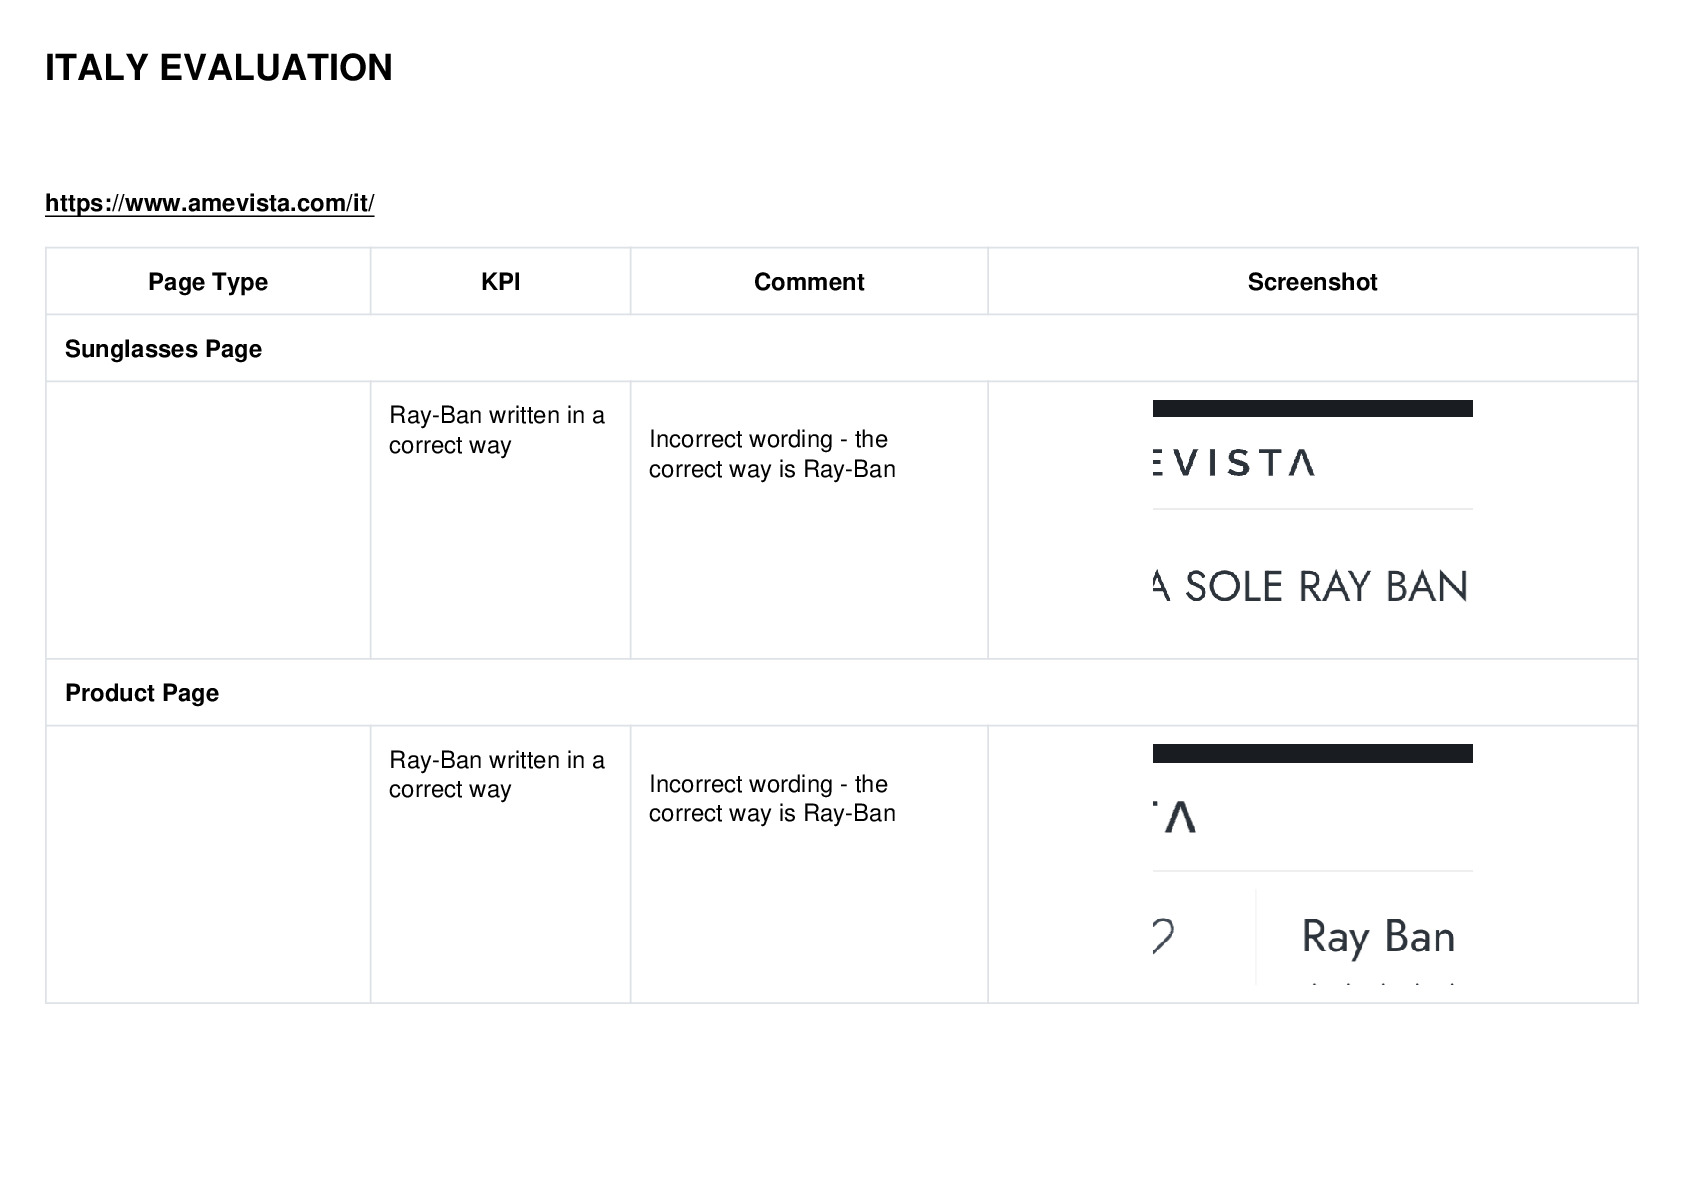Screen dimensions: 1684x1191
Task: Click the SOLE RAY BAN screenshot text
Action: [1311, 586]
